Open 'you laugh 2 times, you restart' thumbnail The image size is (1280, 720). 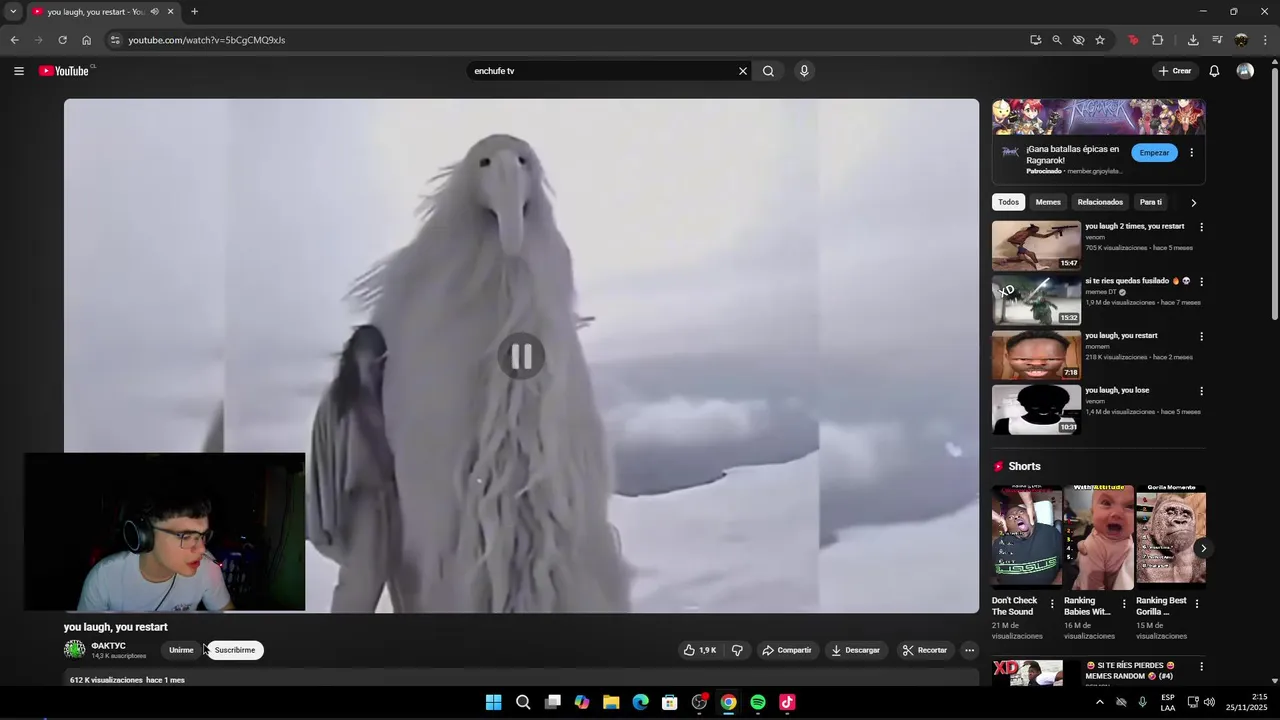coord(1036,246)
